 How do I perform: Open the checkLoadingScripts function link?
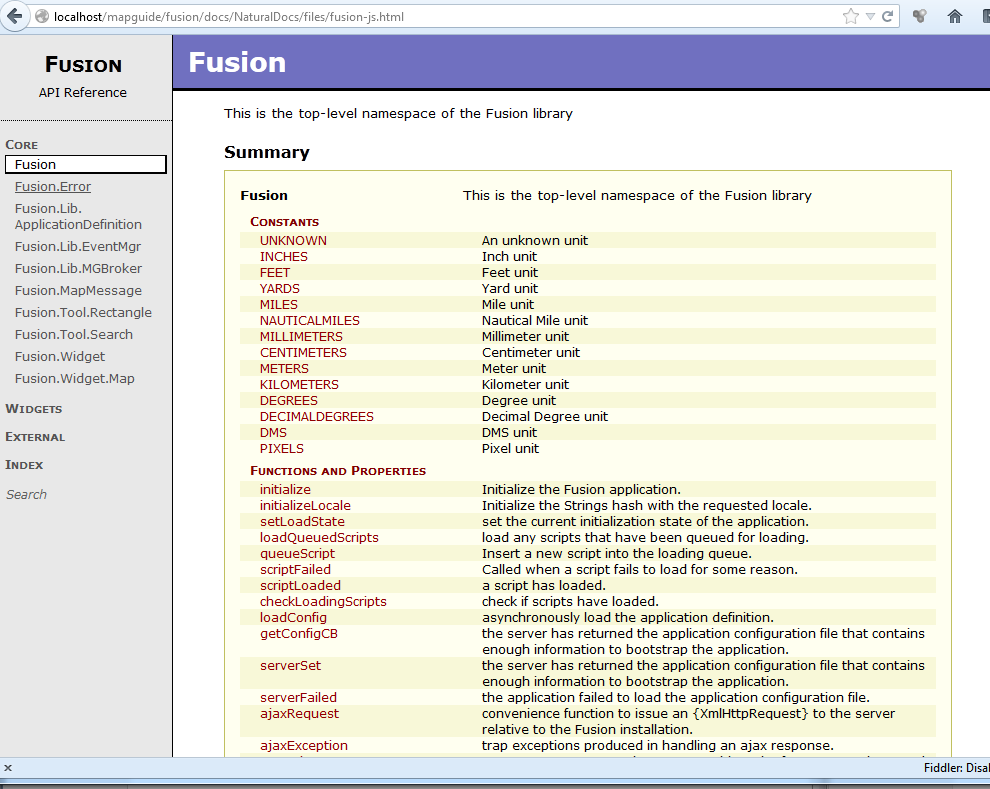point(323,602)
